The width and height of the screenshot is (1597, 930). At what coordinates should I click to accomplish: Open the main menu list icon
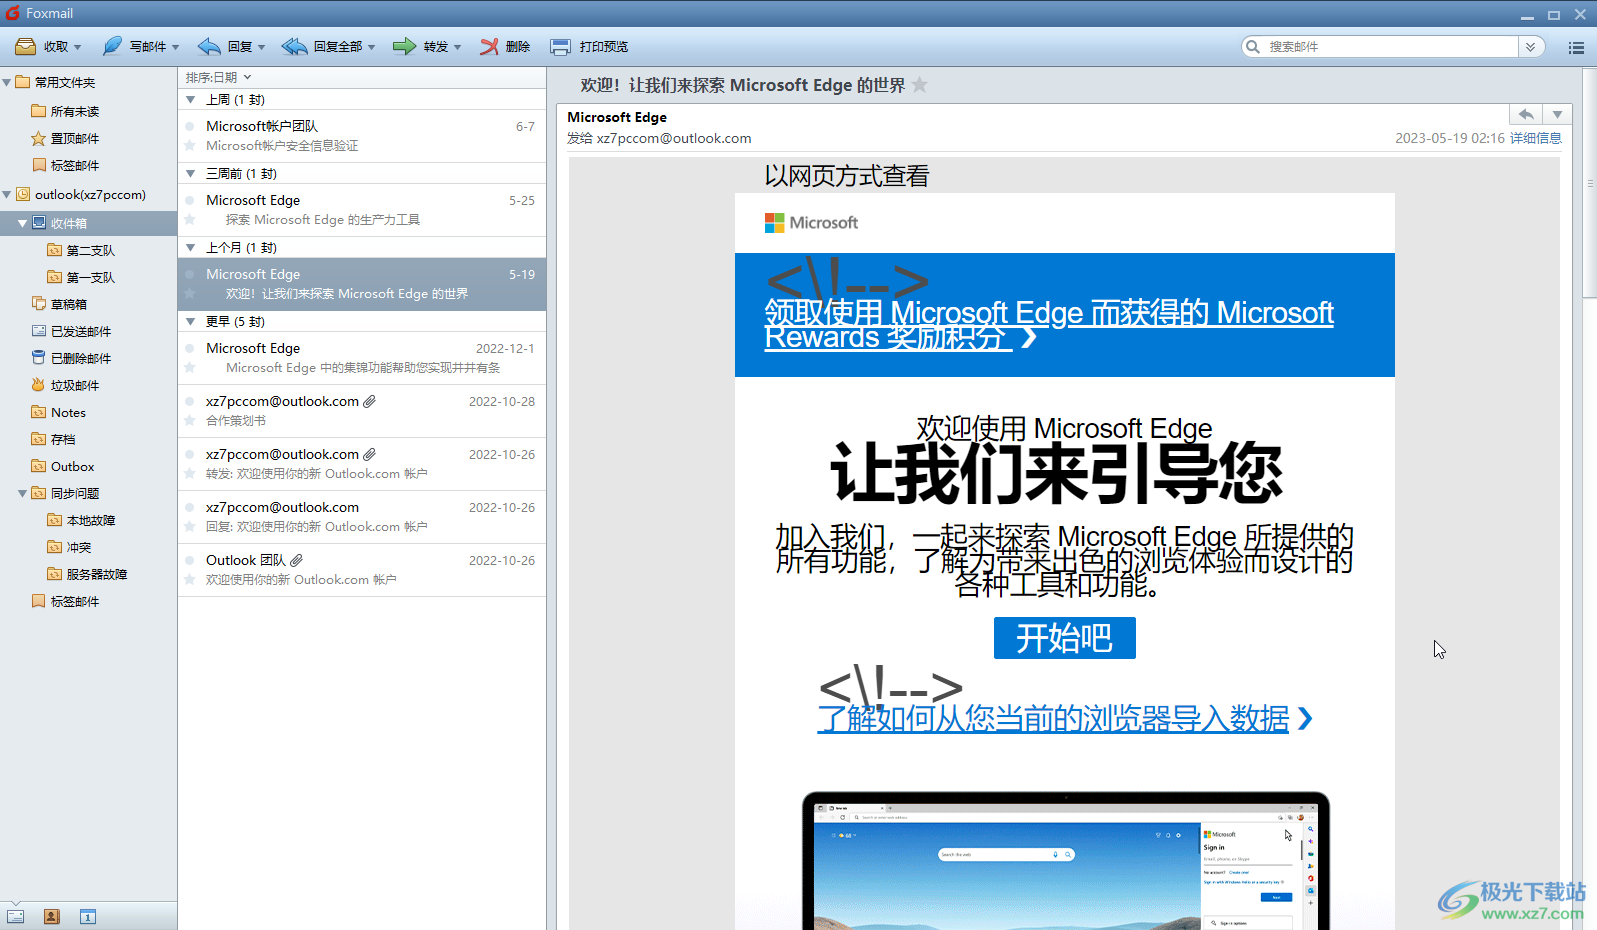(1576, 47)
